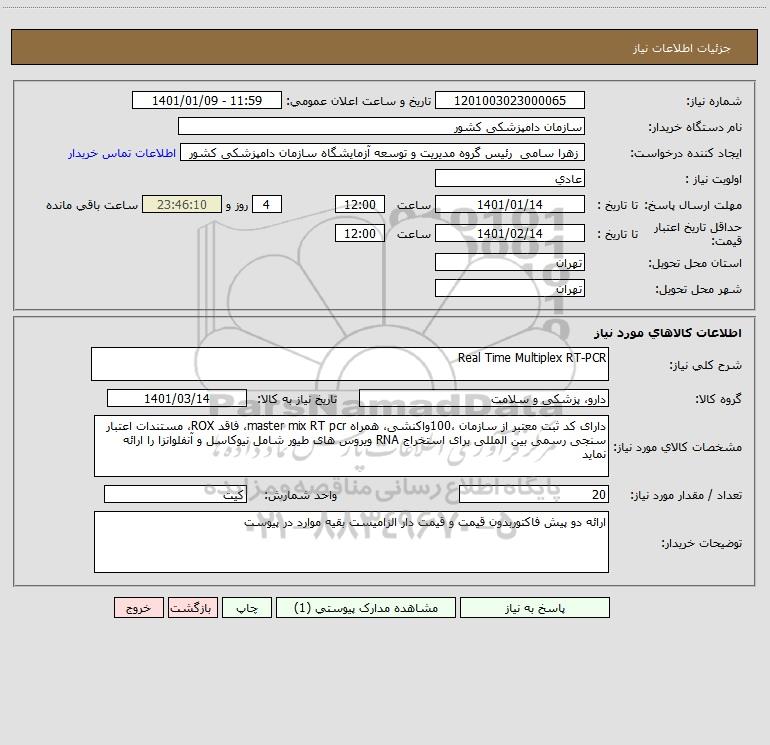Select the need number field 1201003023000065
The image size is (770, 745).
tap(510, 100)
